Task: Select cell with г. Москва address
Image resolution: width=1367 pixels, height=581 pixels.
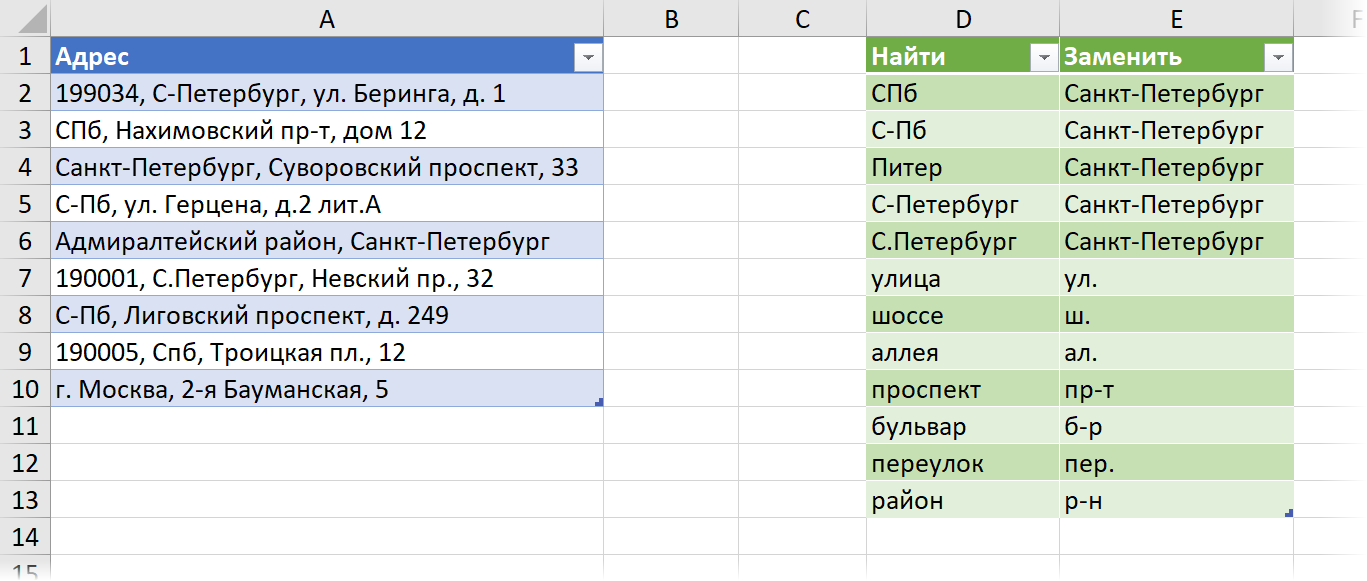Action: pos(327,390)
